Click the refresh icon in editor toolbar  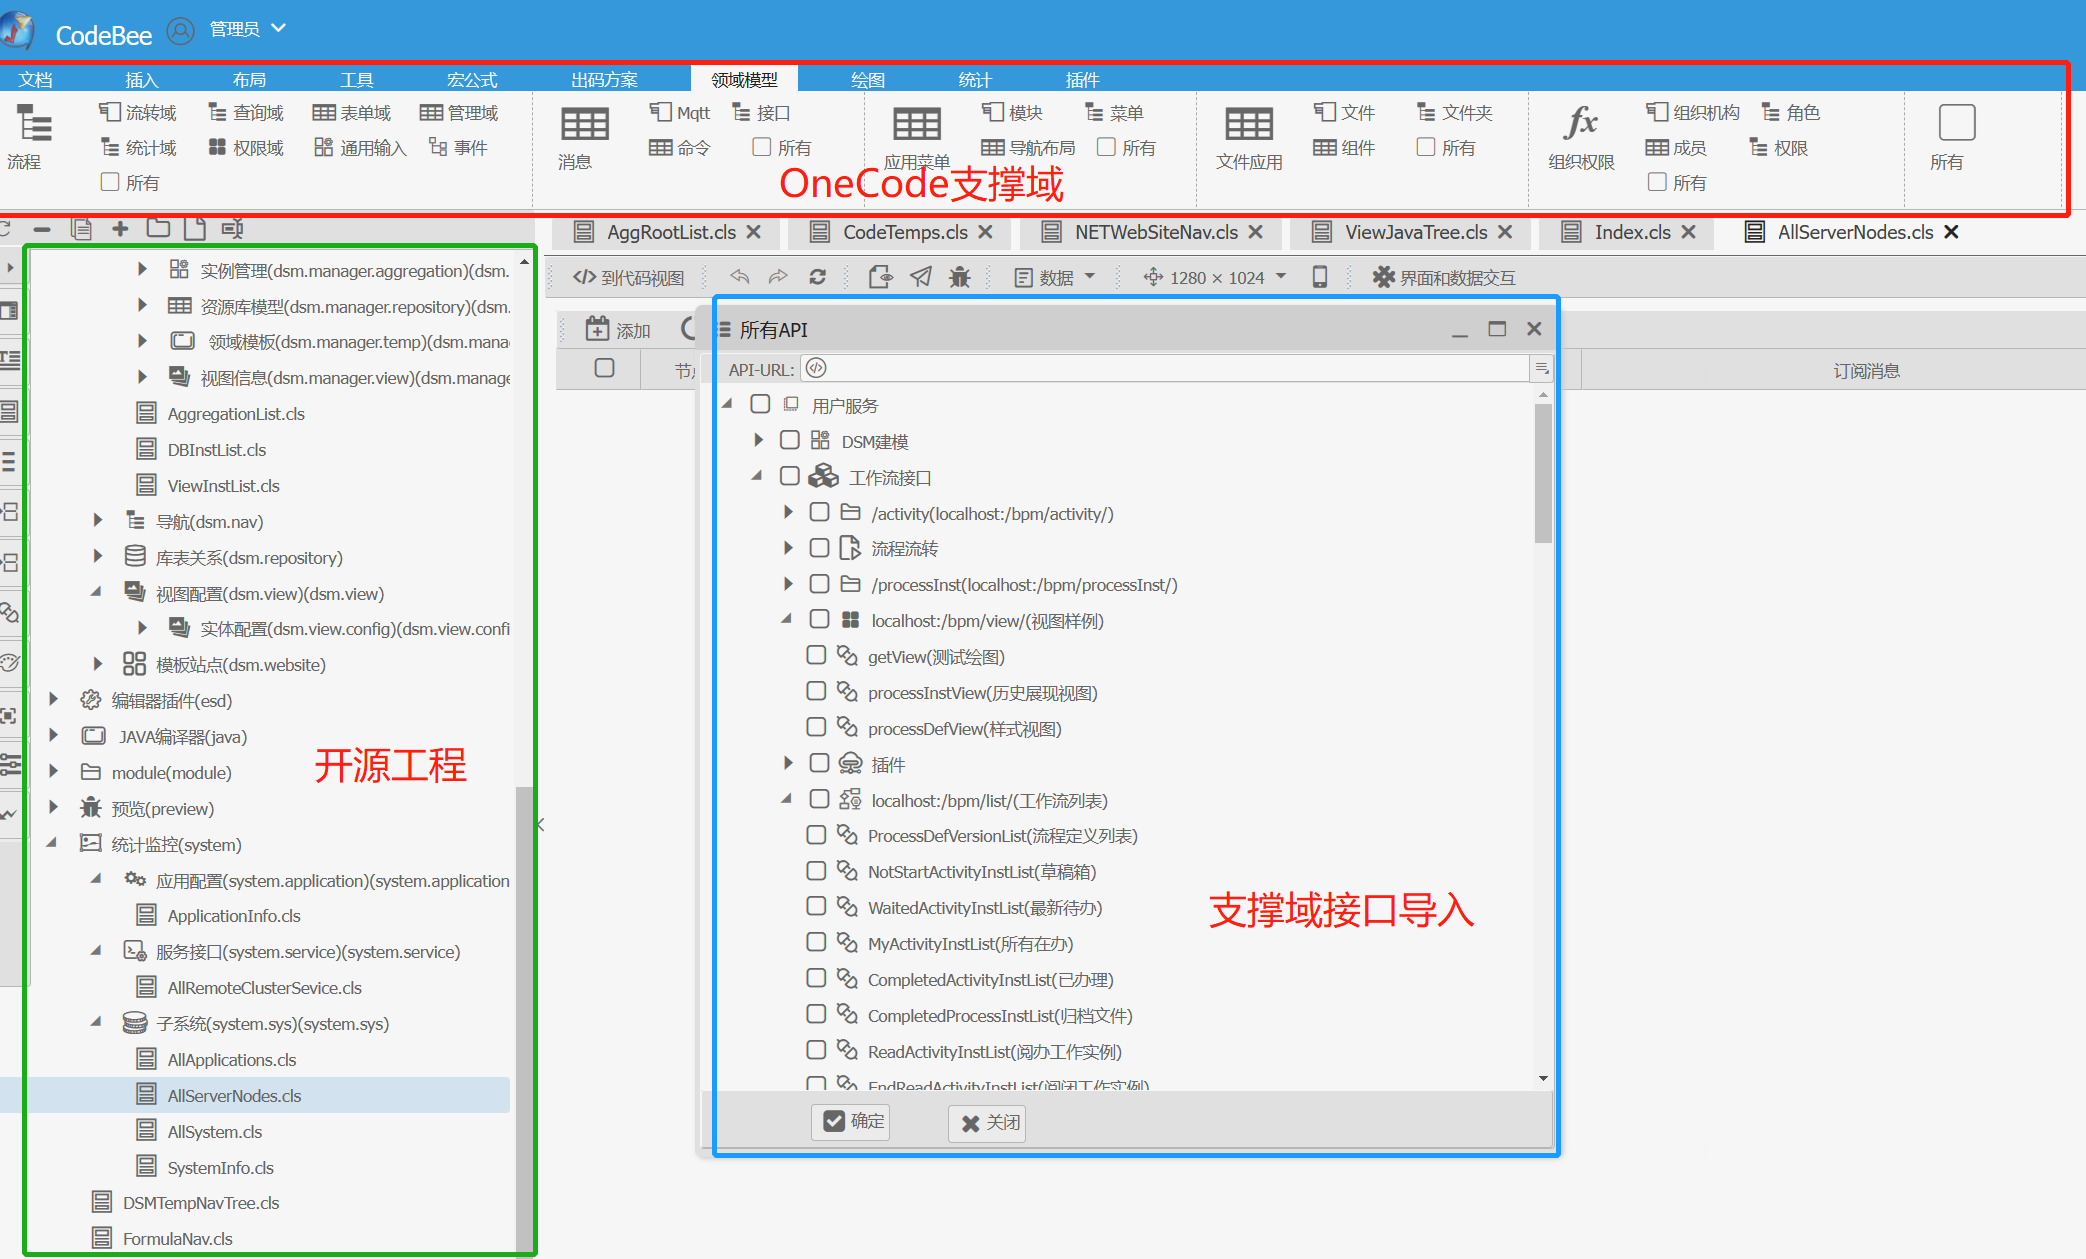pyautogui.click(x=817, y=277)
